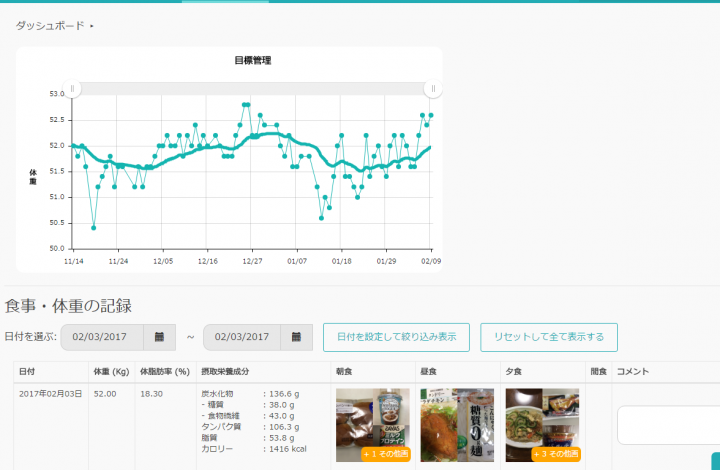Open the dinner (夕食) photo thumbnail
This screenshot has height=470, width=720.
[x=543, y=418]
